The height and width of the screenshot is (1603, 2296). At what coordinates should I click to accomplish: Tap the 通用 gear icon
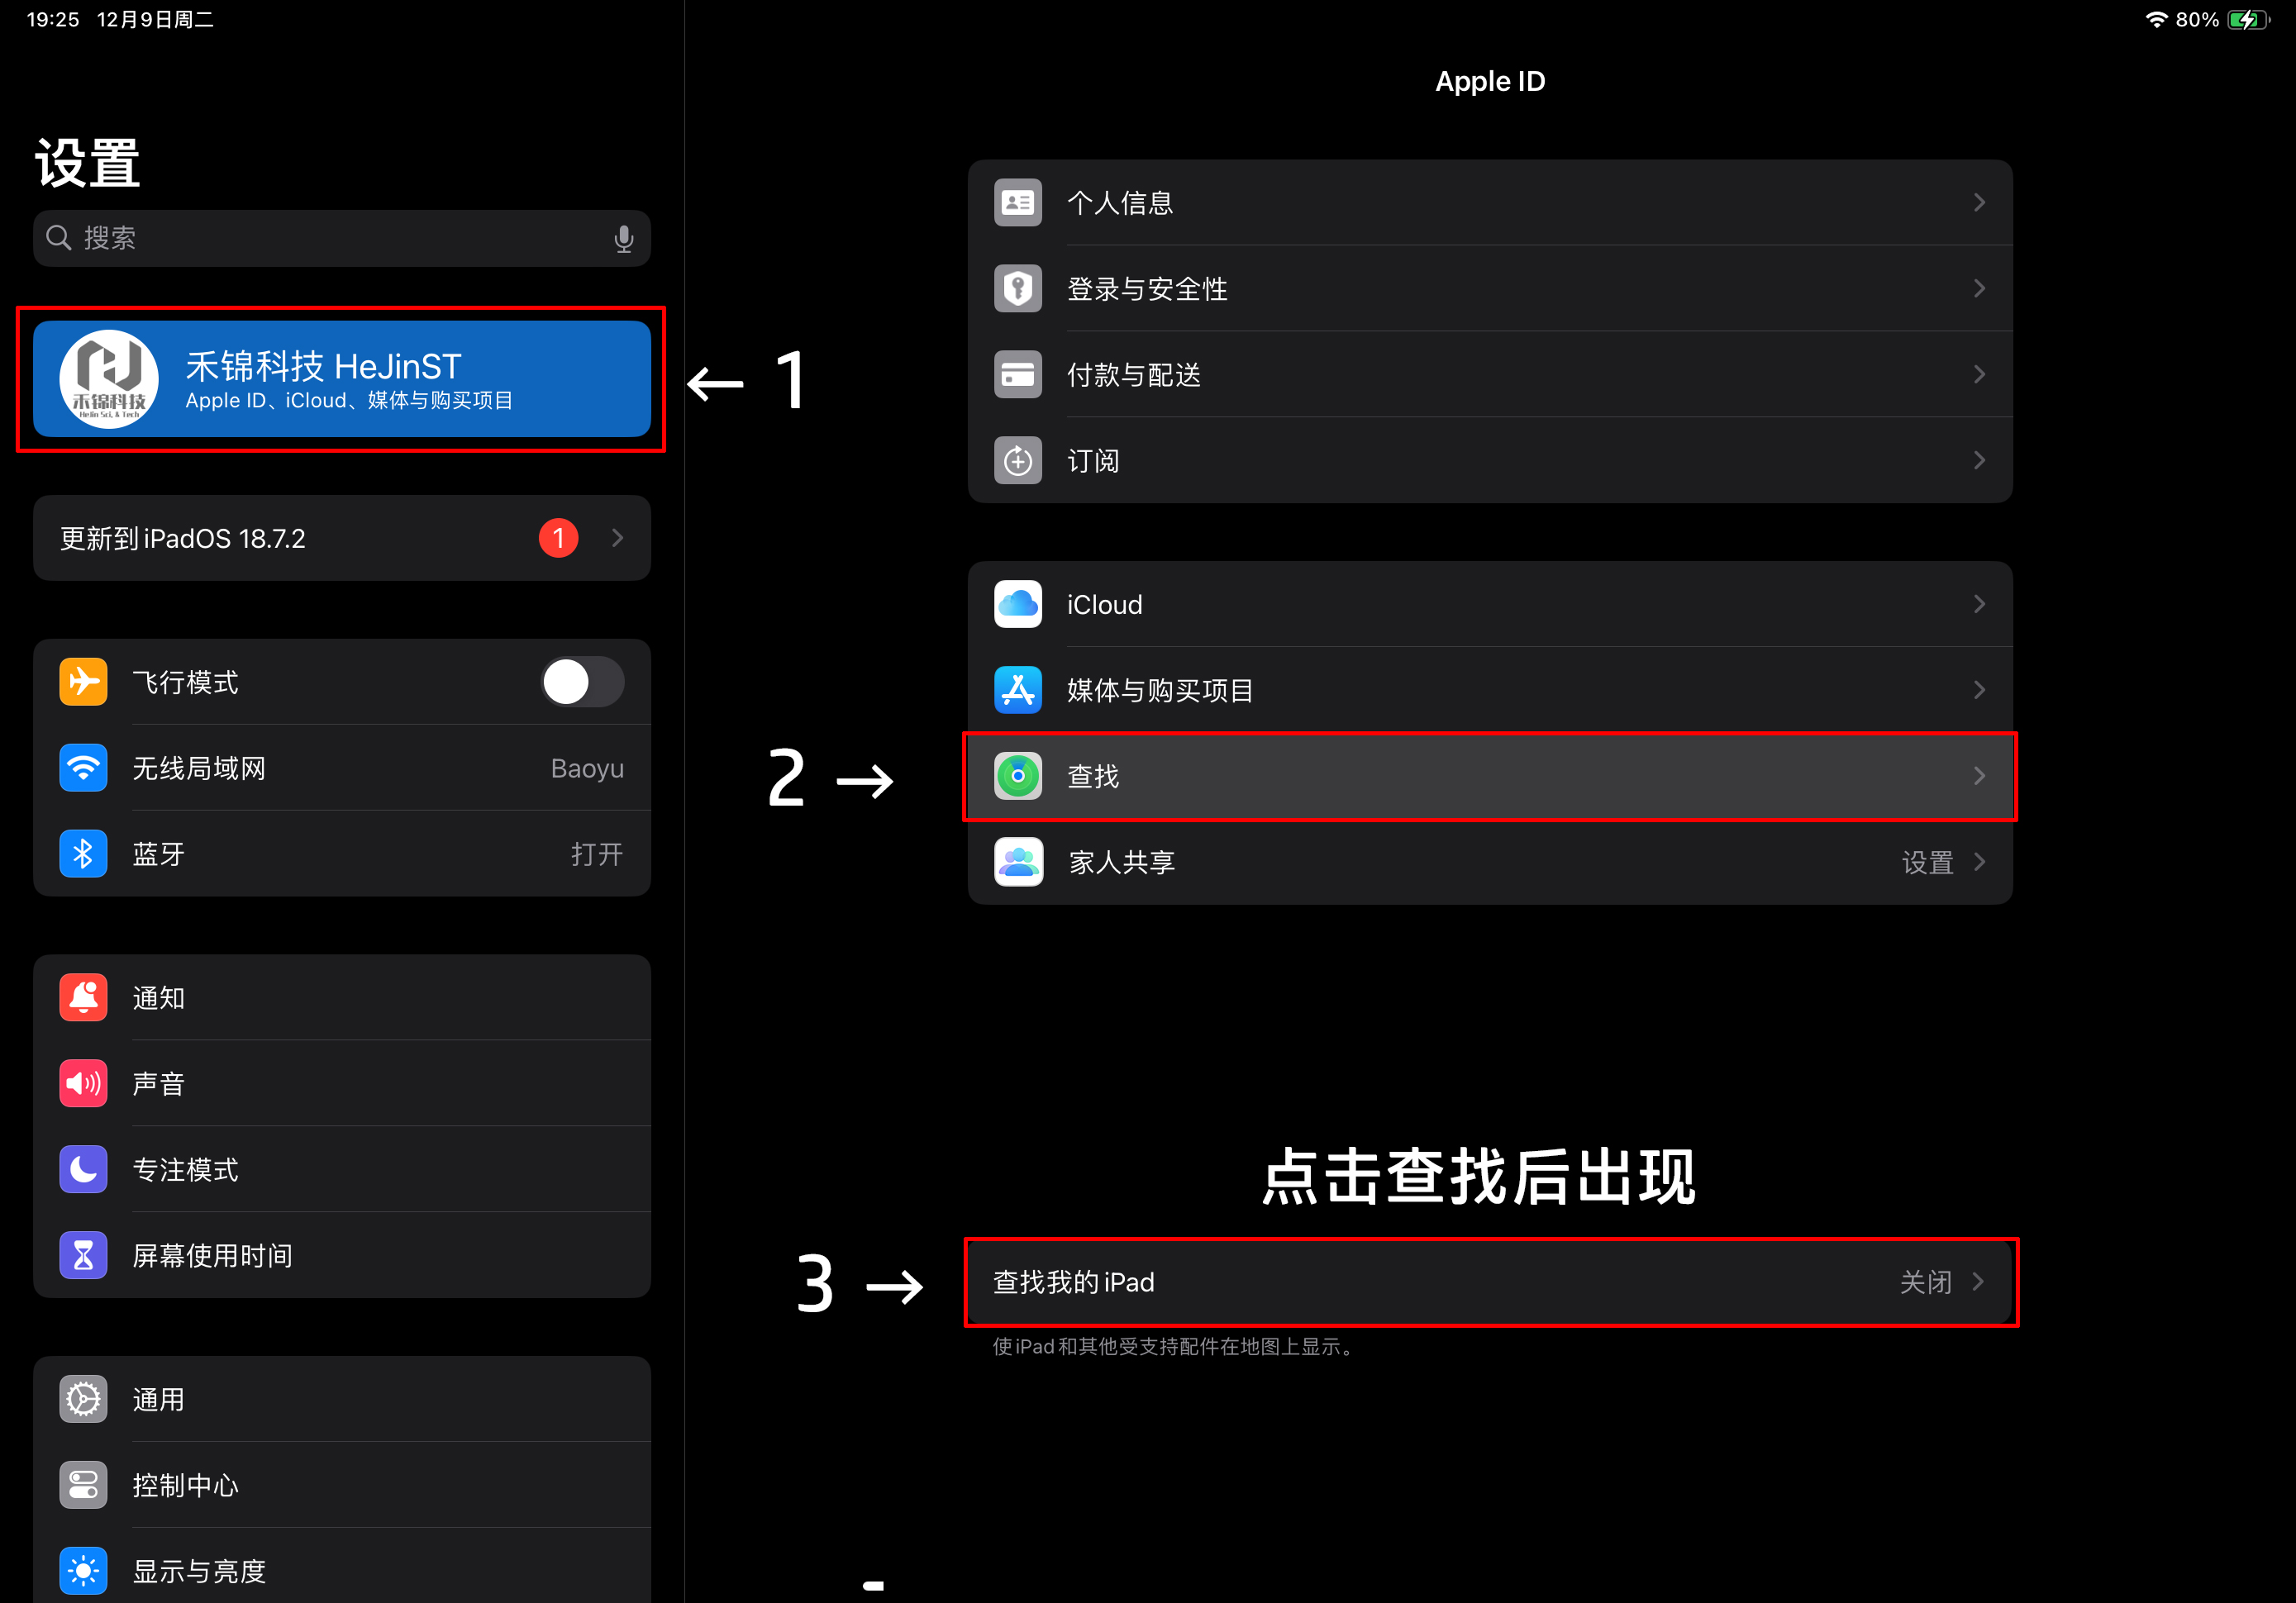[83, 1400]
